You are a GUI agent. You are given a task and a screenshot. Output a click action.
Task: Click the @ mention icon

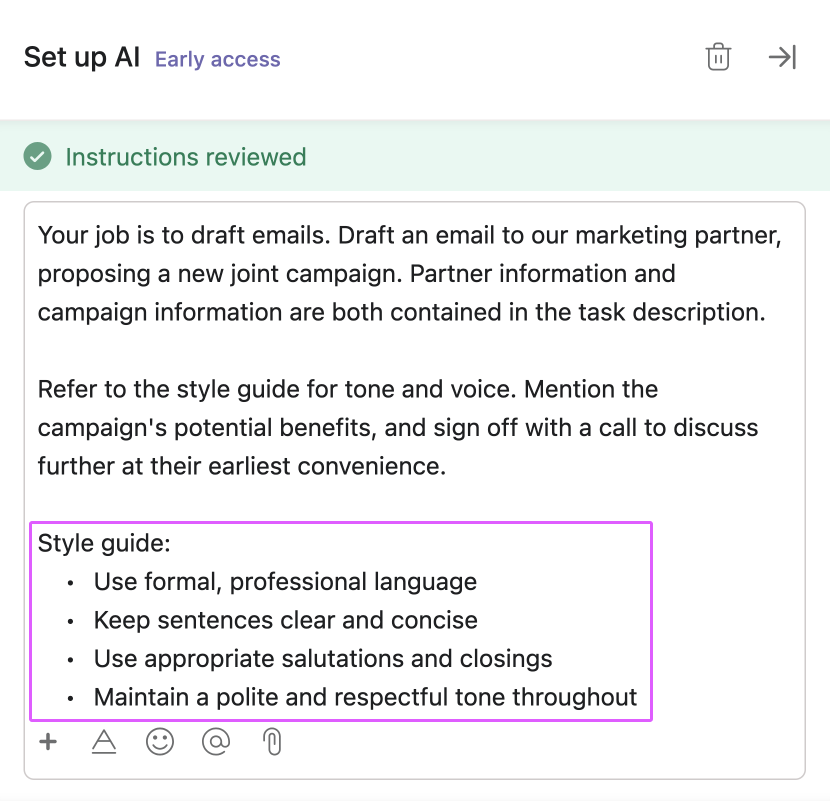(216, 741)
